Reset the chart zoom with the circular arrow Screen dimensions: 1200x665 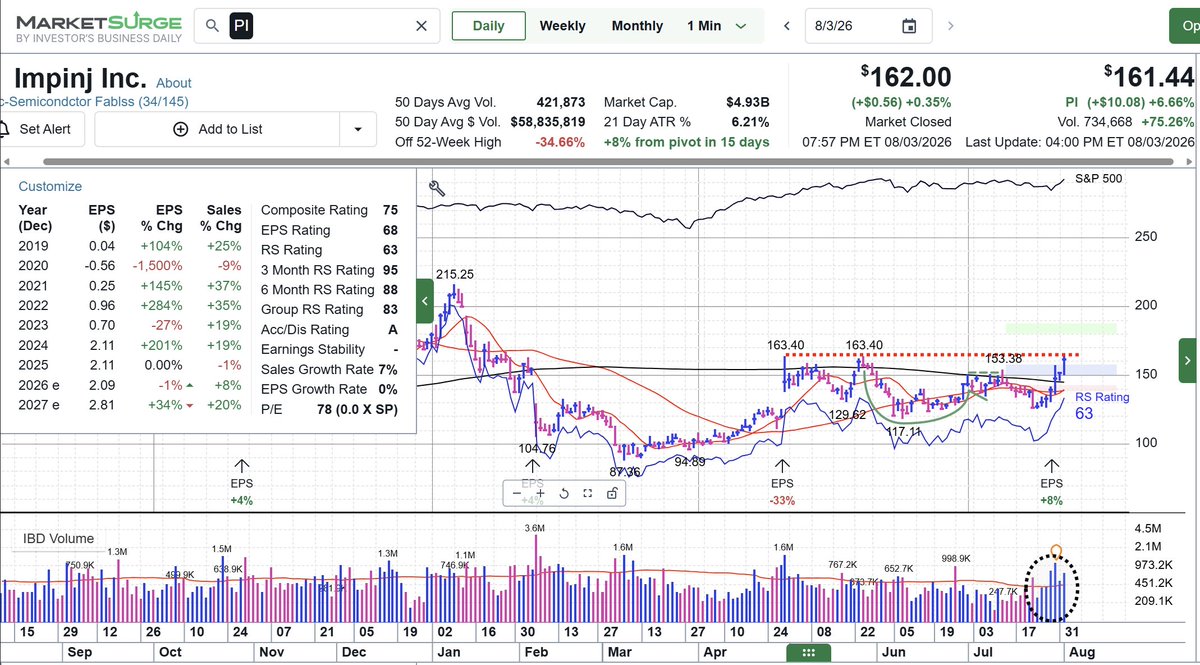click(564, 493)
